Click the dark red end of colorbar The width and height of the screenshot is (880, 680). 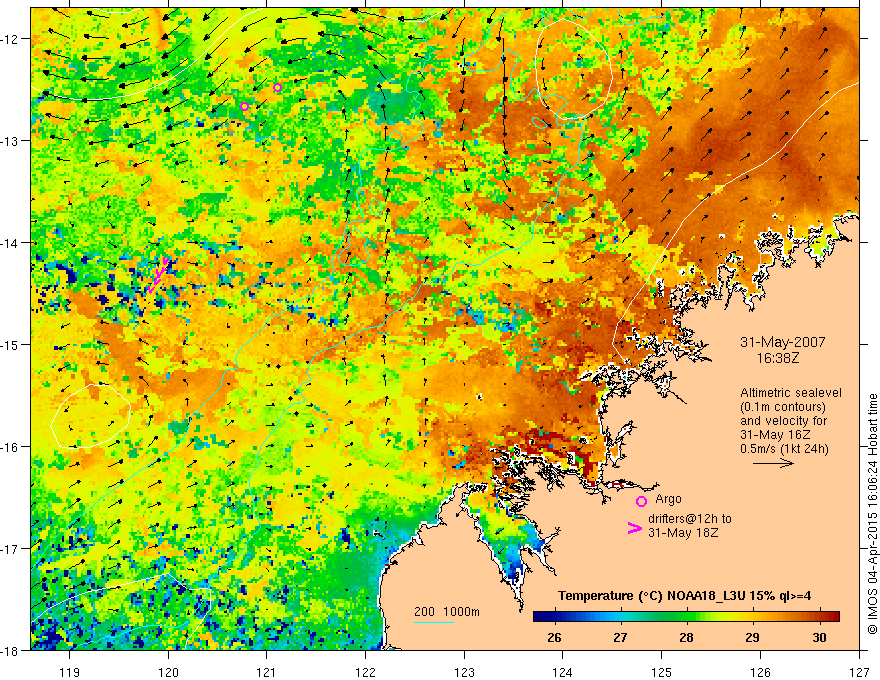pyautogui.click(x=833, y=617)
